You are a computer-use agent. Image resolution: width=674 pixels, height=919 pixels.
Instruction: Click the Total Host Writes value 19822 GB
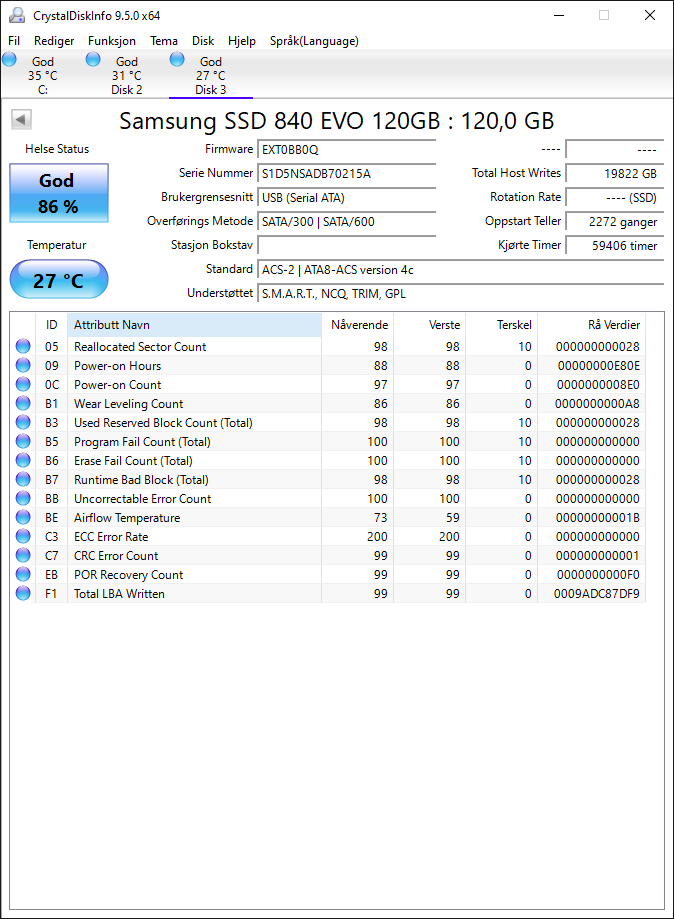click(615, 173)
